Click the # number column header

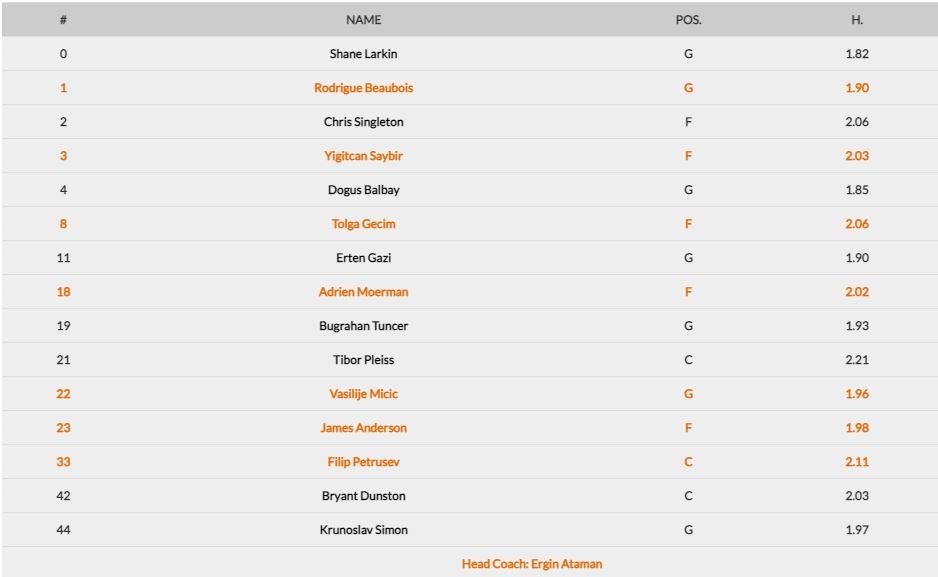(x=64, y=20)
